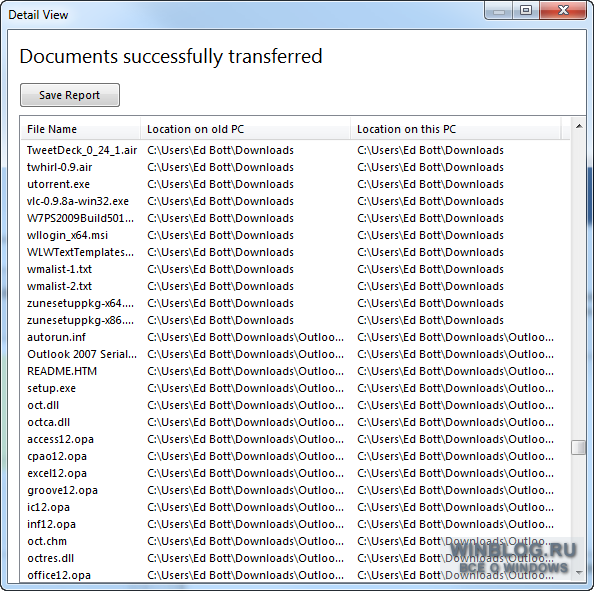Sort by Location on old PC header
The height and width of the screenshot is (591, 594).
tap(245, 129)
